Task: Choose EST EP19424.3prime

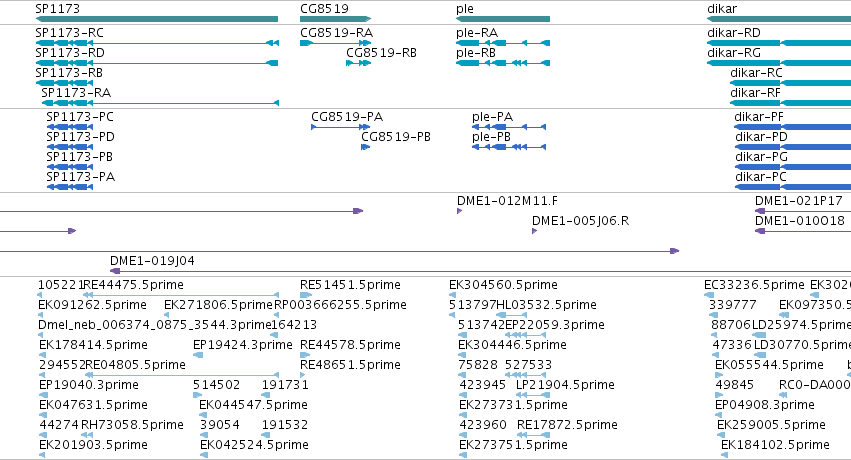Action: [243, 345]
